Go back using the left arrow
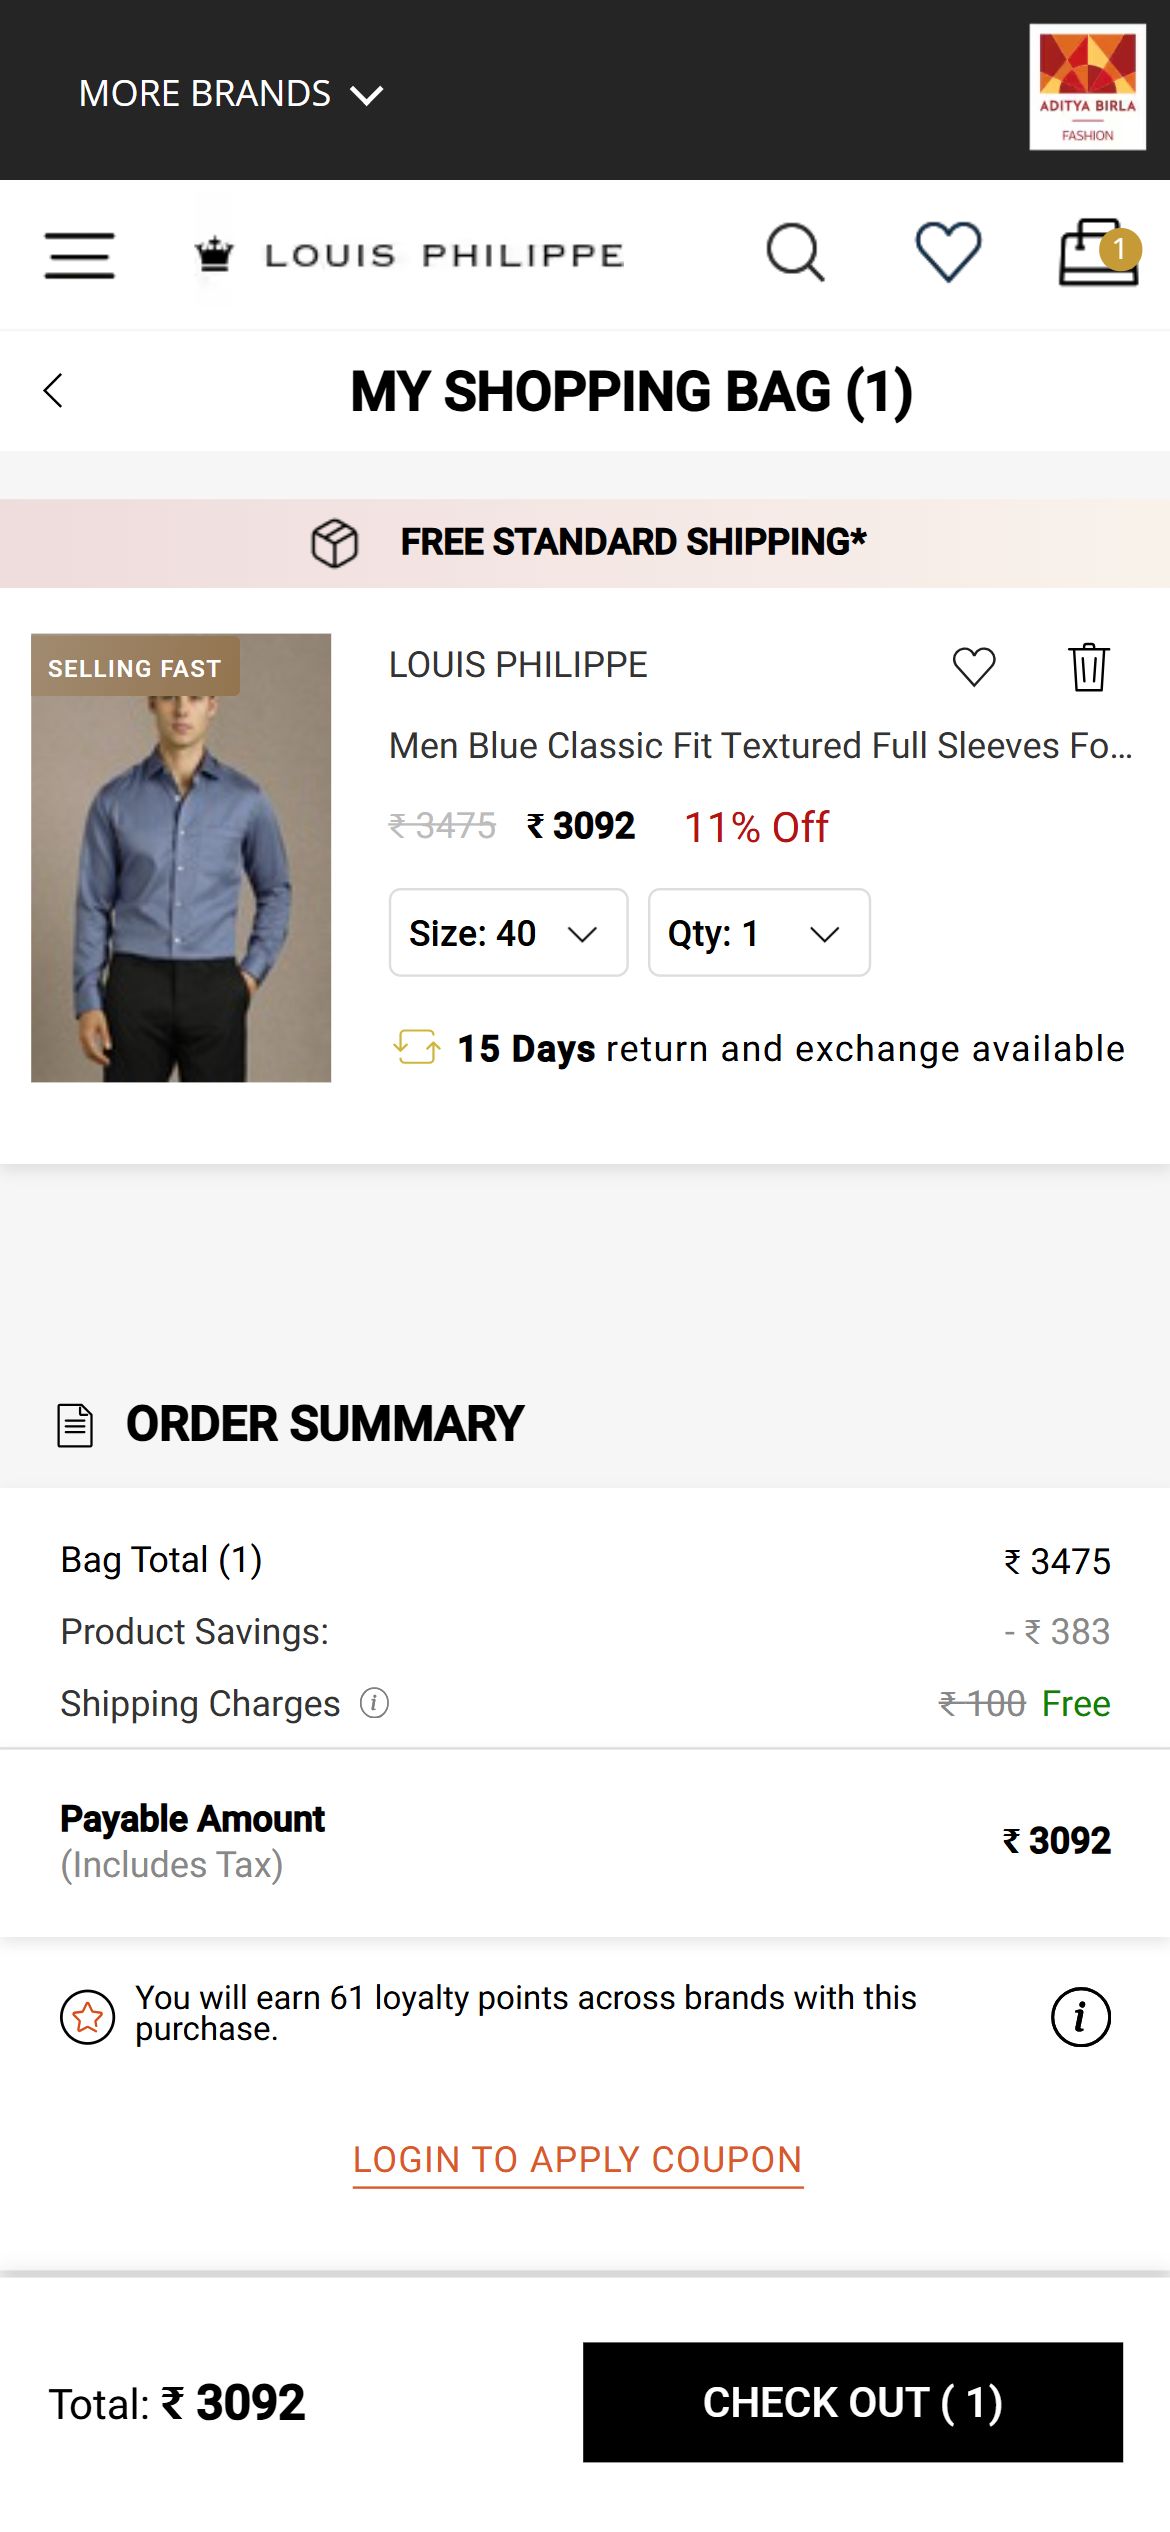 point(53,390)
